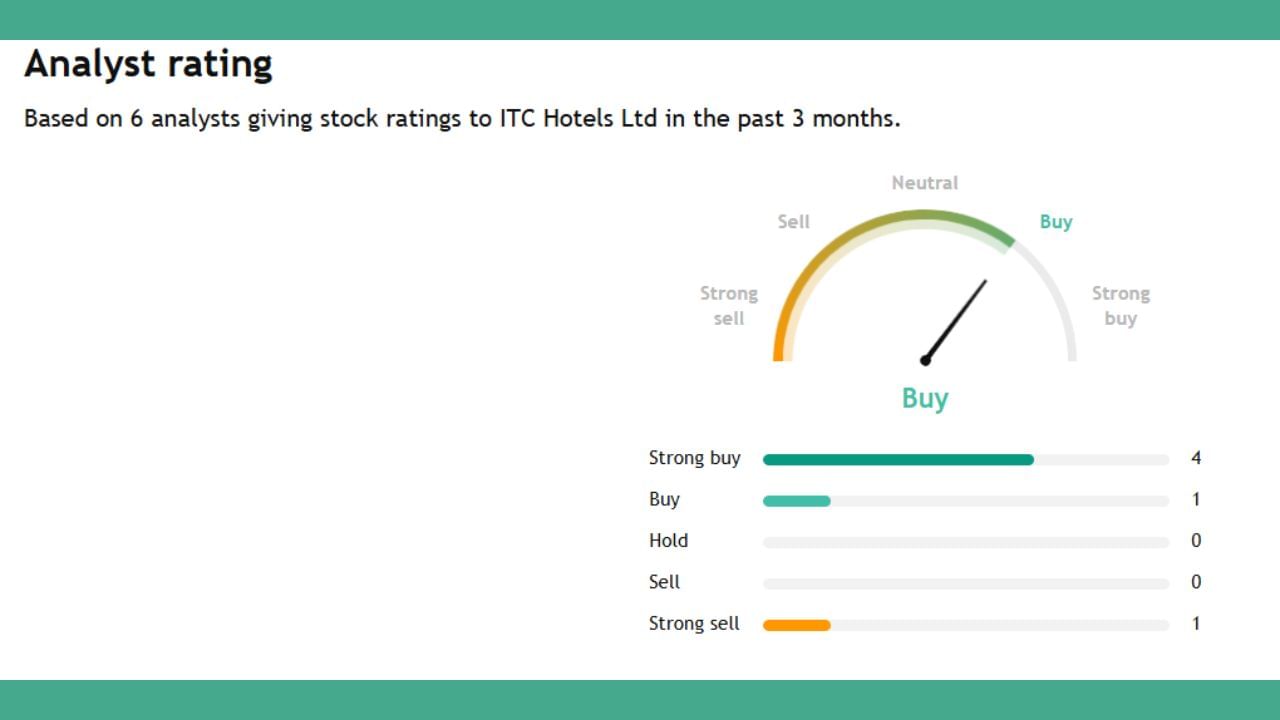Click the Neutral label above the gauge

[925, 183]
